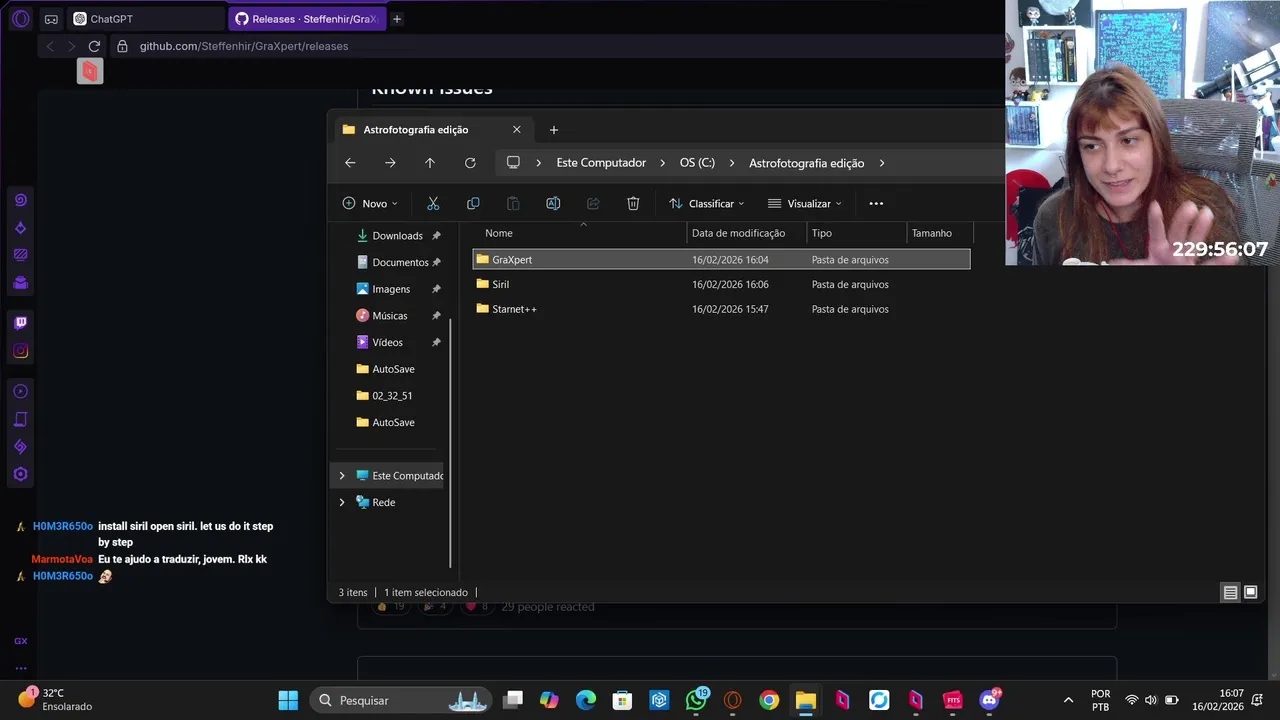Open the Novo dropdown menu
Screen dimensions: 1280x720
pos(370,203)
